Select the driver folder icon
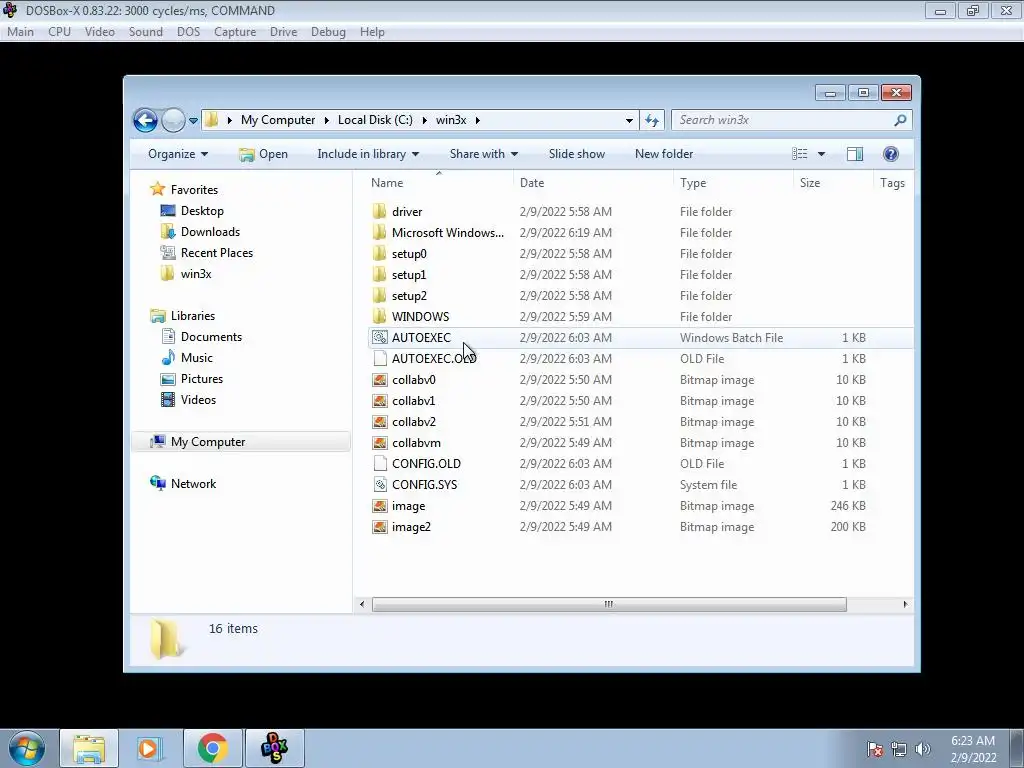The width and height of the screenshot is (1024, 768). pos(379,212)
